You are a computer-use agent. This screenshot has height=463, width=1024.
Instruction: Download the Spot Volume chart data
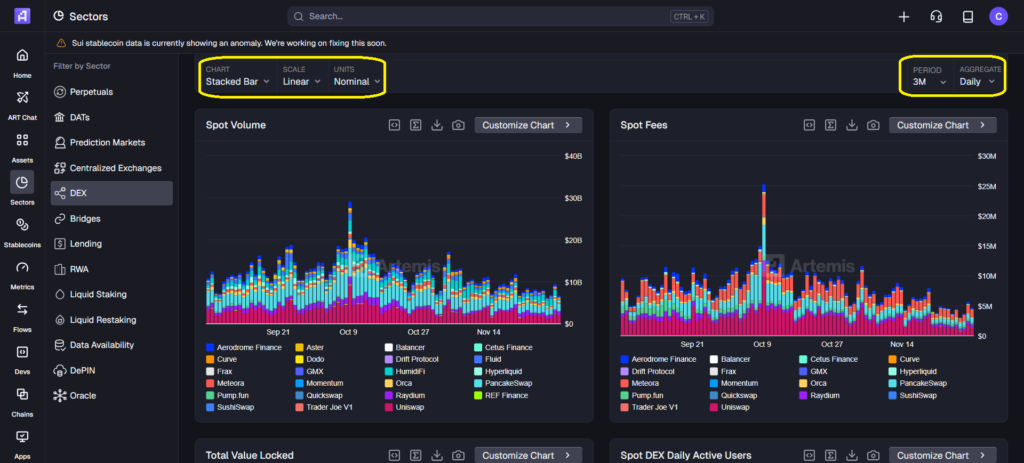436,125
